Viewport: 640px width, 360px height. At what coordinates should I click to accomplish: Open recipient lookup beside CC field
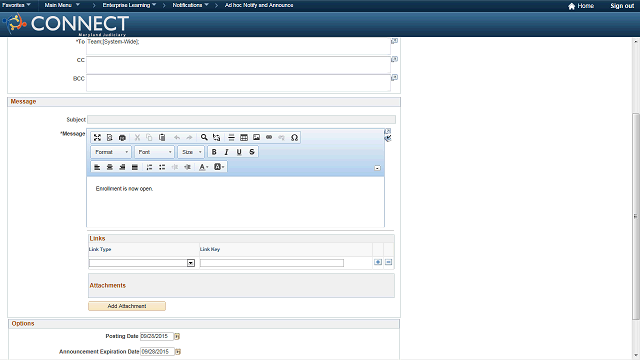click(x=394, y=59)
